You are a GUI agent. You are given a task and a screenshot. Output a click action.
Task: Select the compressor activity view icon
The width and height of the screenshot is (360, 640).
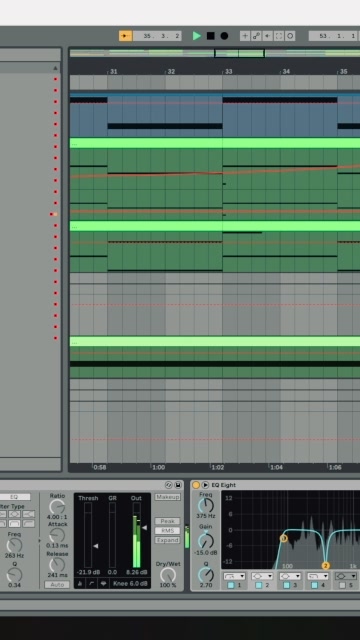(x=104, y=584)
